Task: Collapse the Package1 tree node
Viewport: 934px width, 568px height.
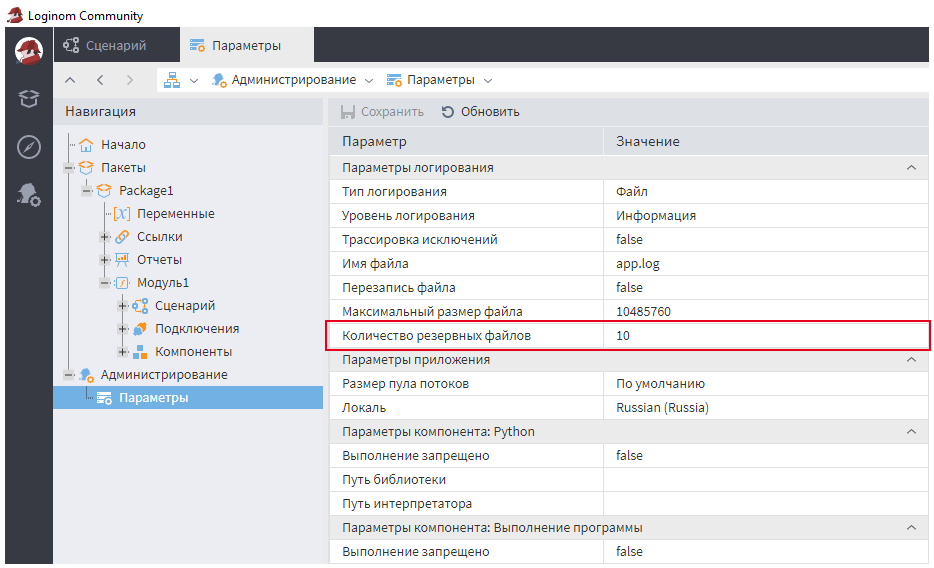Action: (x=87, y=191)
